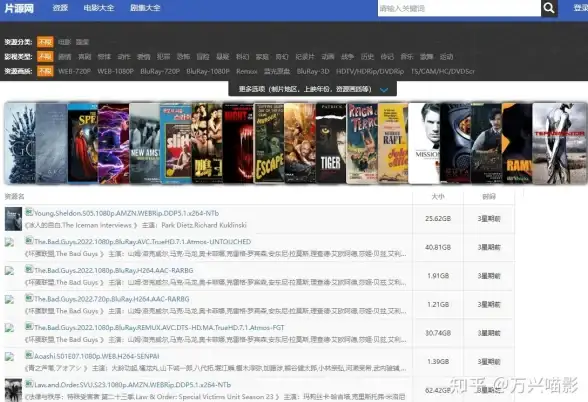Viewport: 588px width, 402px height.
Task: Click green icon beside Bad.Guys REMUX FGT
Action: click(x=29, y=326)
